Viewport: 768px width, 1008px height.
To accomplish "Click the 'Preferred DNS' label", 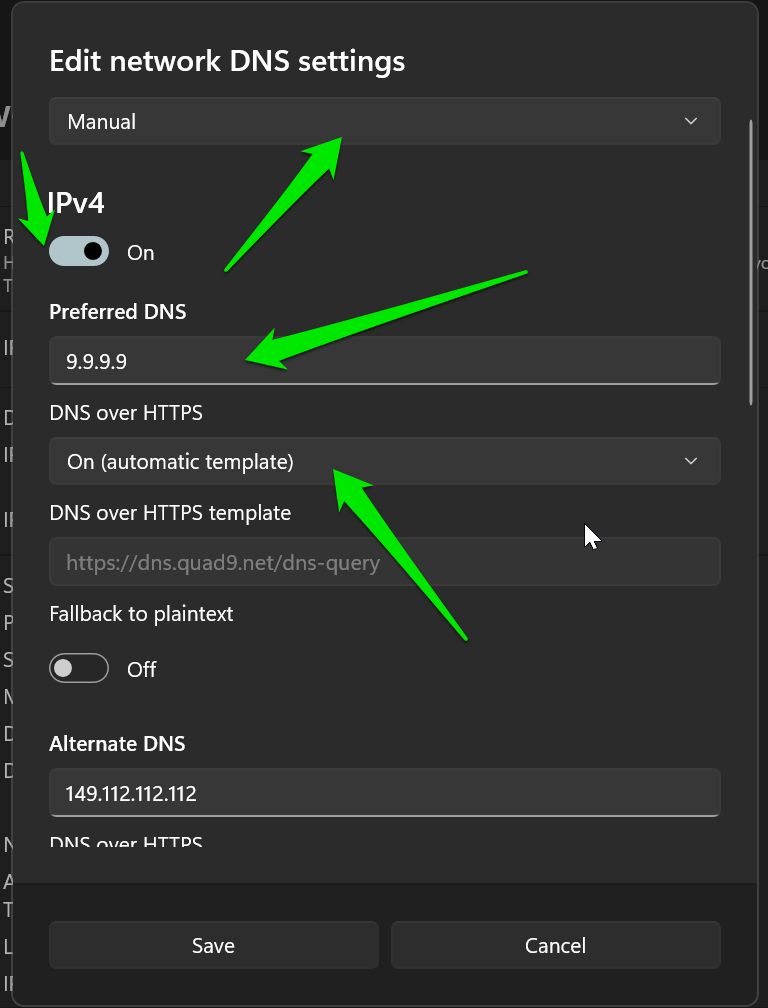I will (118, 312).
